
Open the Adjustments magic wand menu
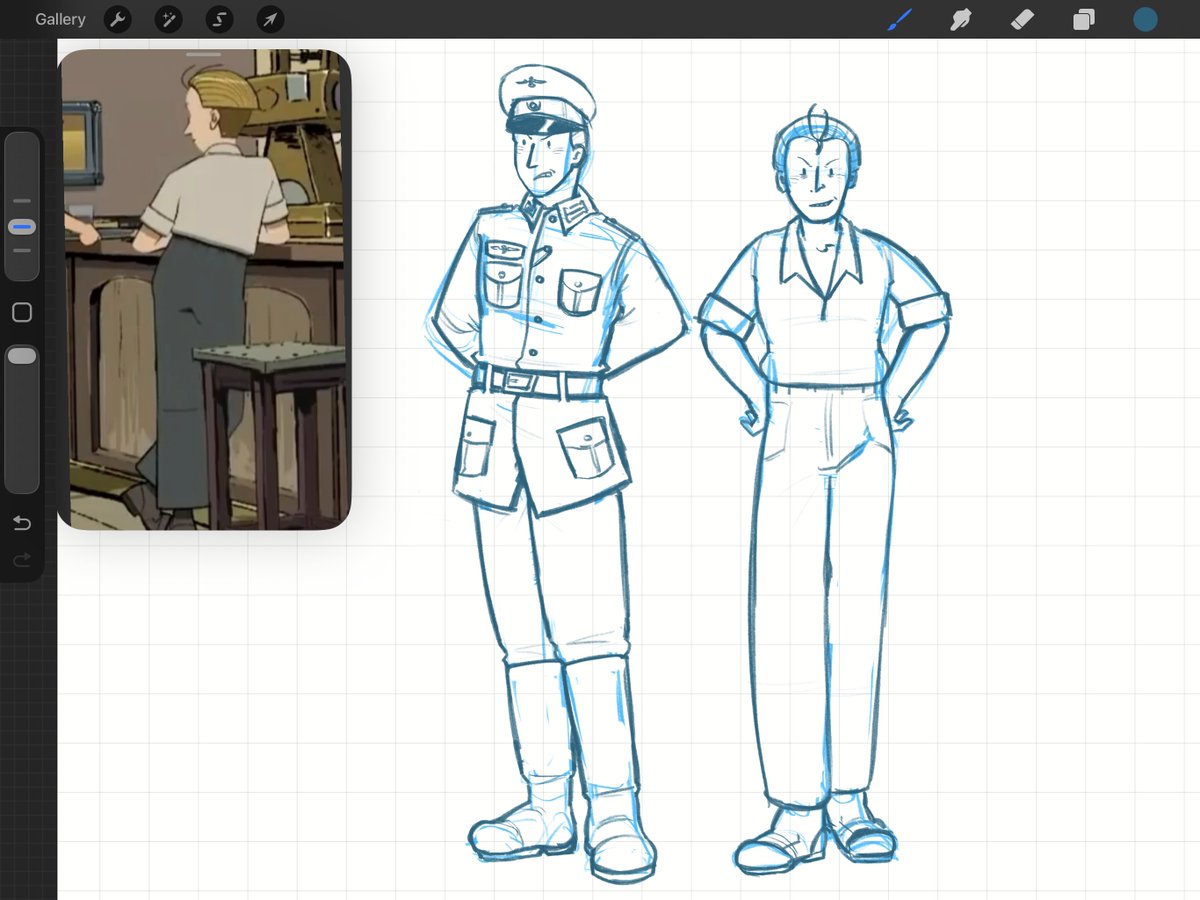tap(168, 19)
